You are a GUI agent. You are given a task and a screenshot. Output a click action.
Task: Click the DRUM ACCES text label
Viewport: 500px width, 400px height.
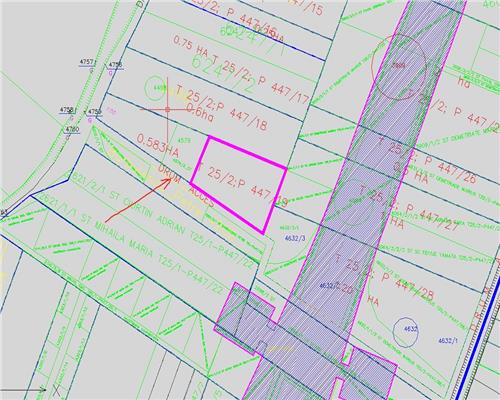click(x=186, y=186)
